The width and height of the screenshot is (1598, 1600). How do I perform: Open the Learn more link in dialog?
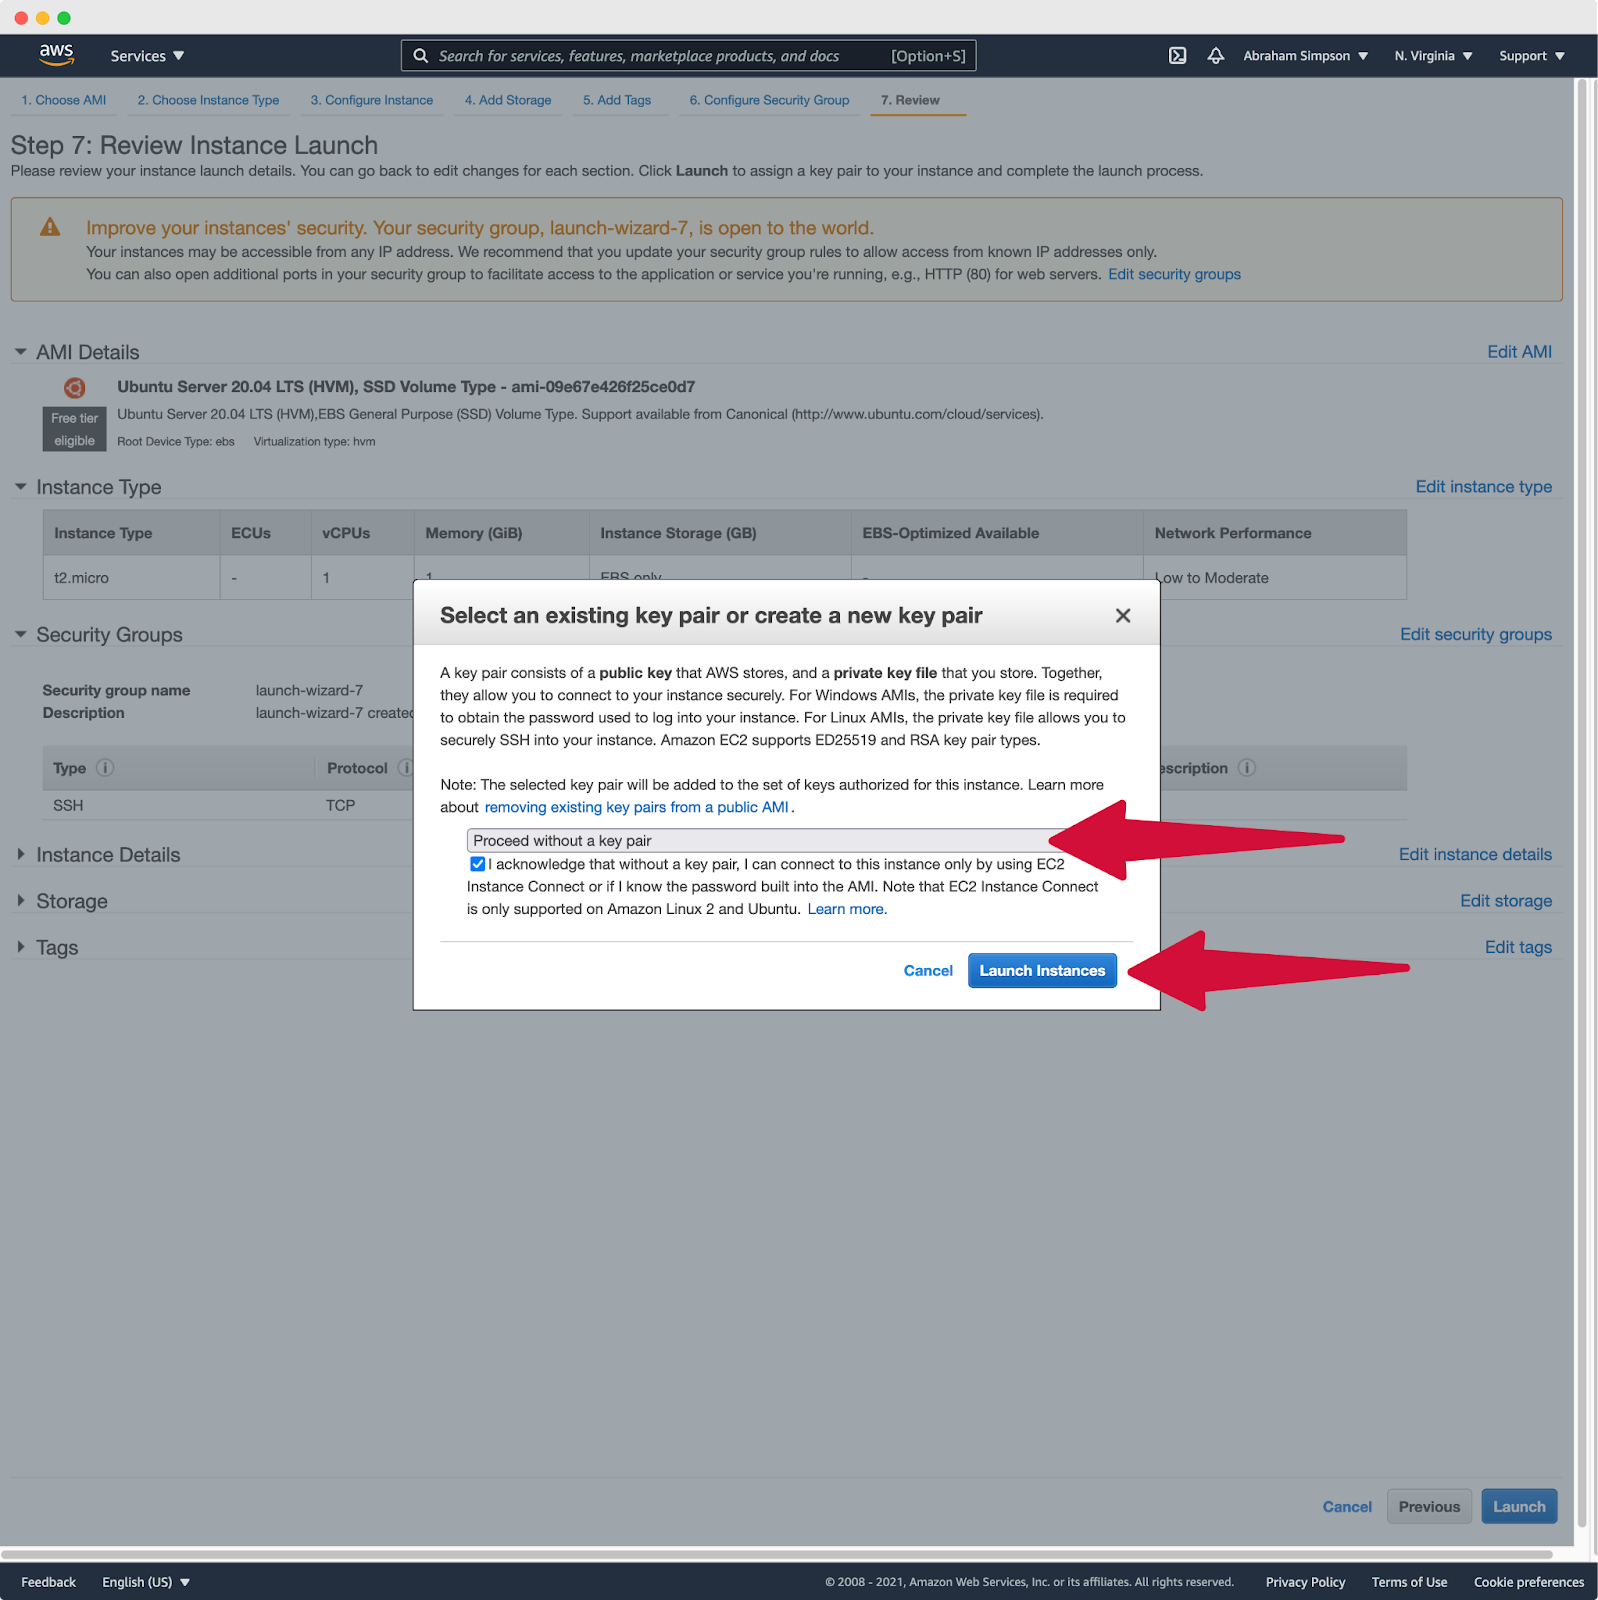click(x=846, y=909)
